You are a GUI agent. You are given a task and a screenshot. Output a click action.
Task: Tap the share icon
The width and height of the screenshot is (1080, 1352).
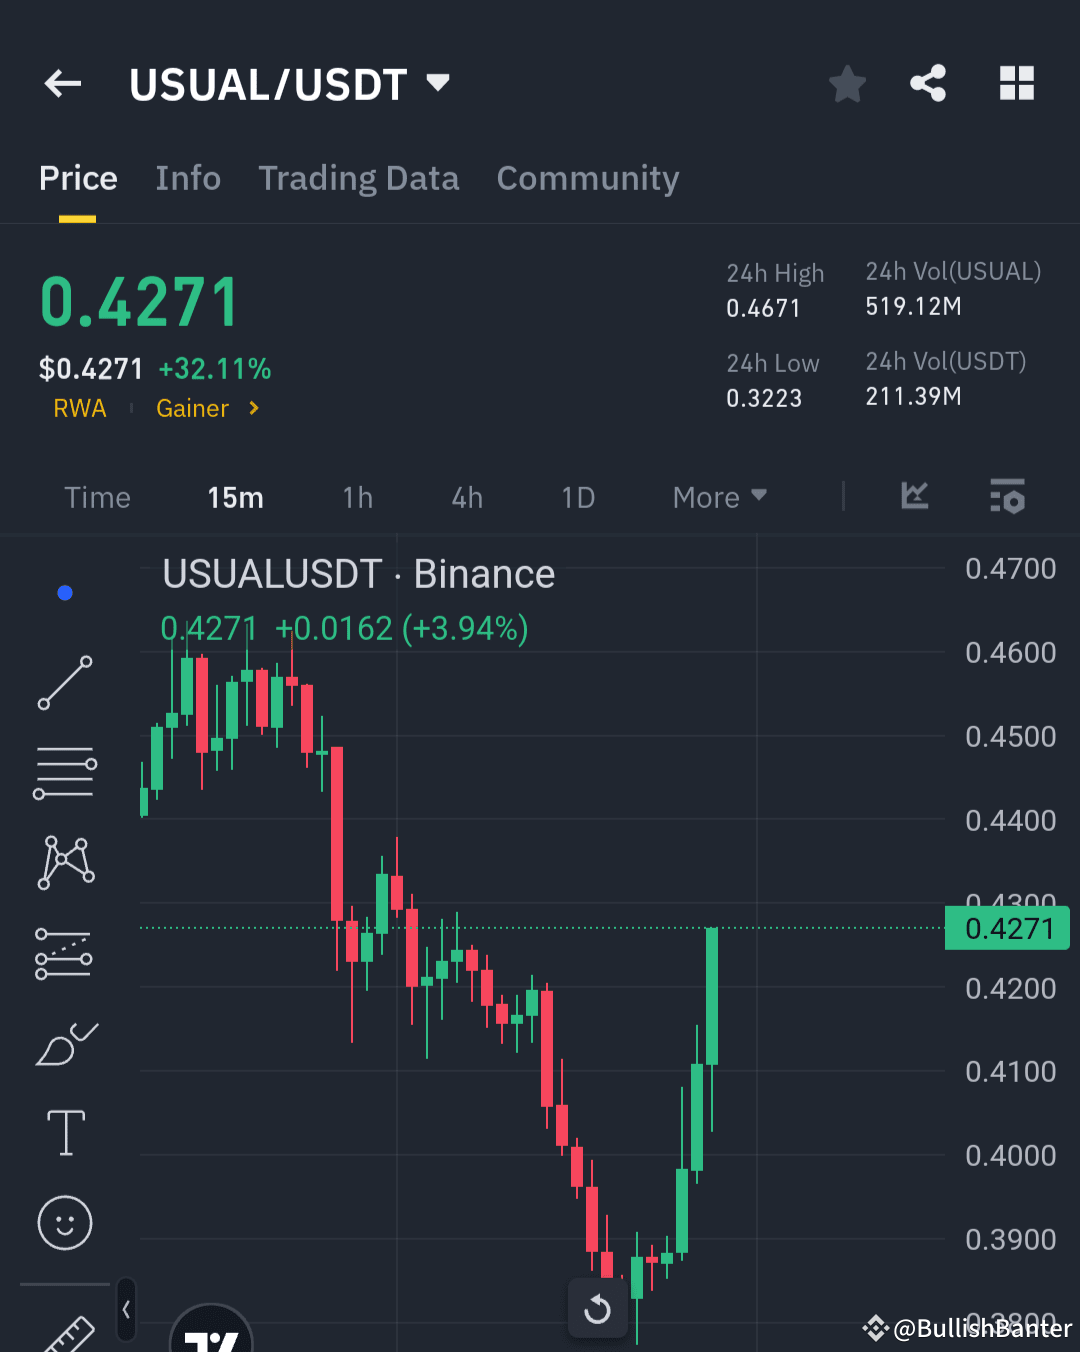click(928, 84)
